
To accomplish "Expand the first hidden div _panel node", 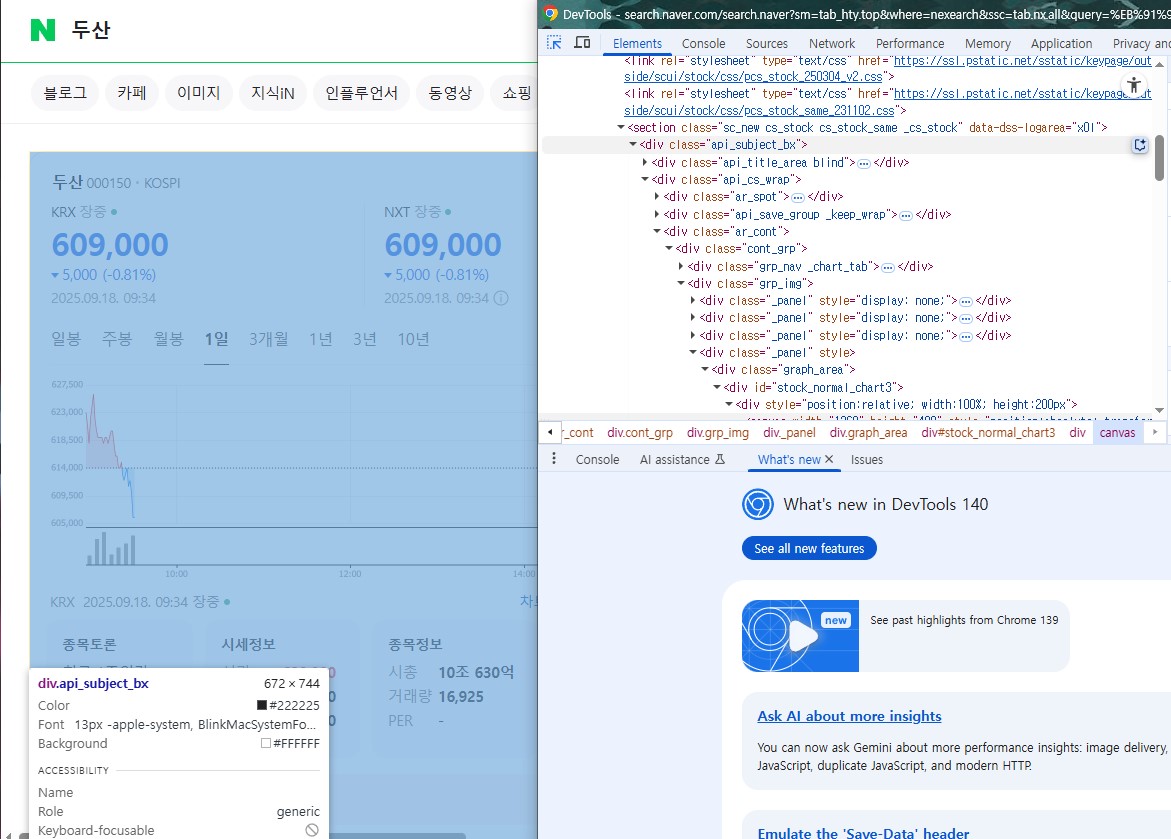I will tap(692, 300).
